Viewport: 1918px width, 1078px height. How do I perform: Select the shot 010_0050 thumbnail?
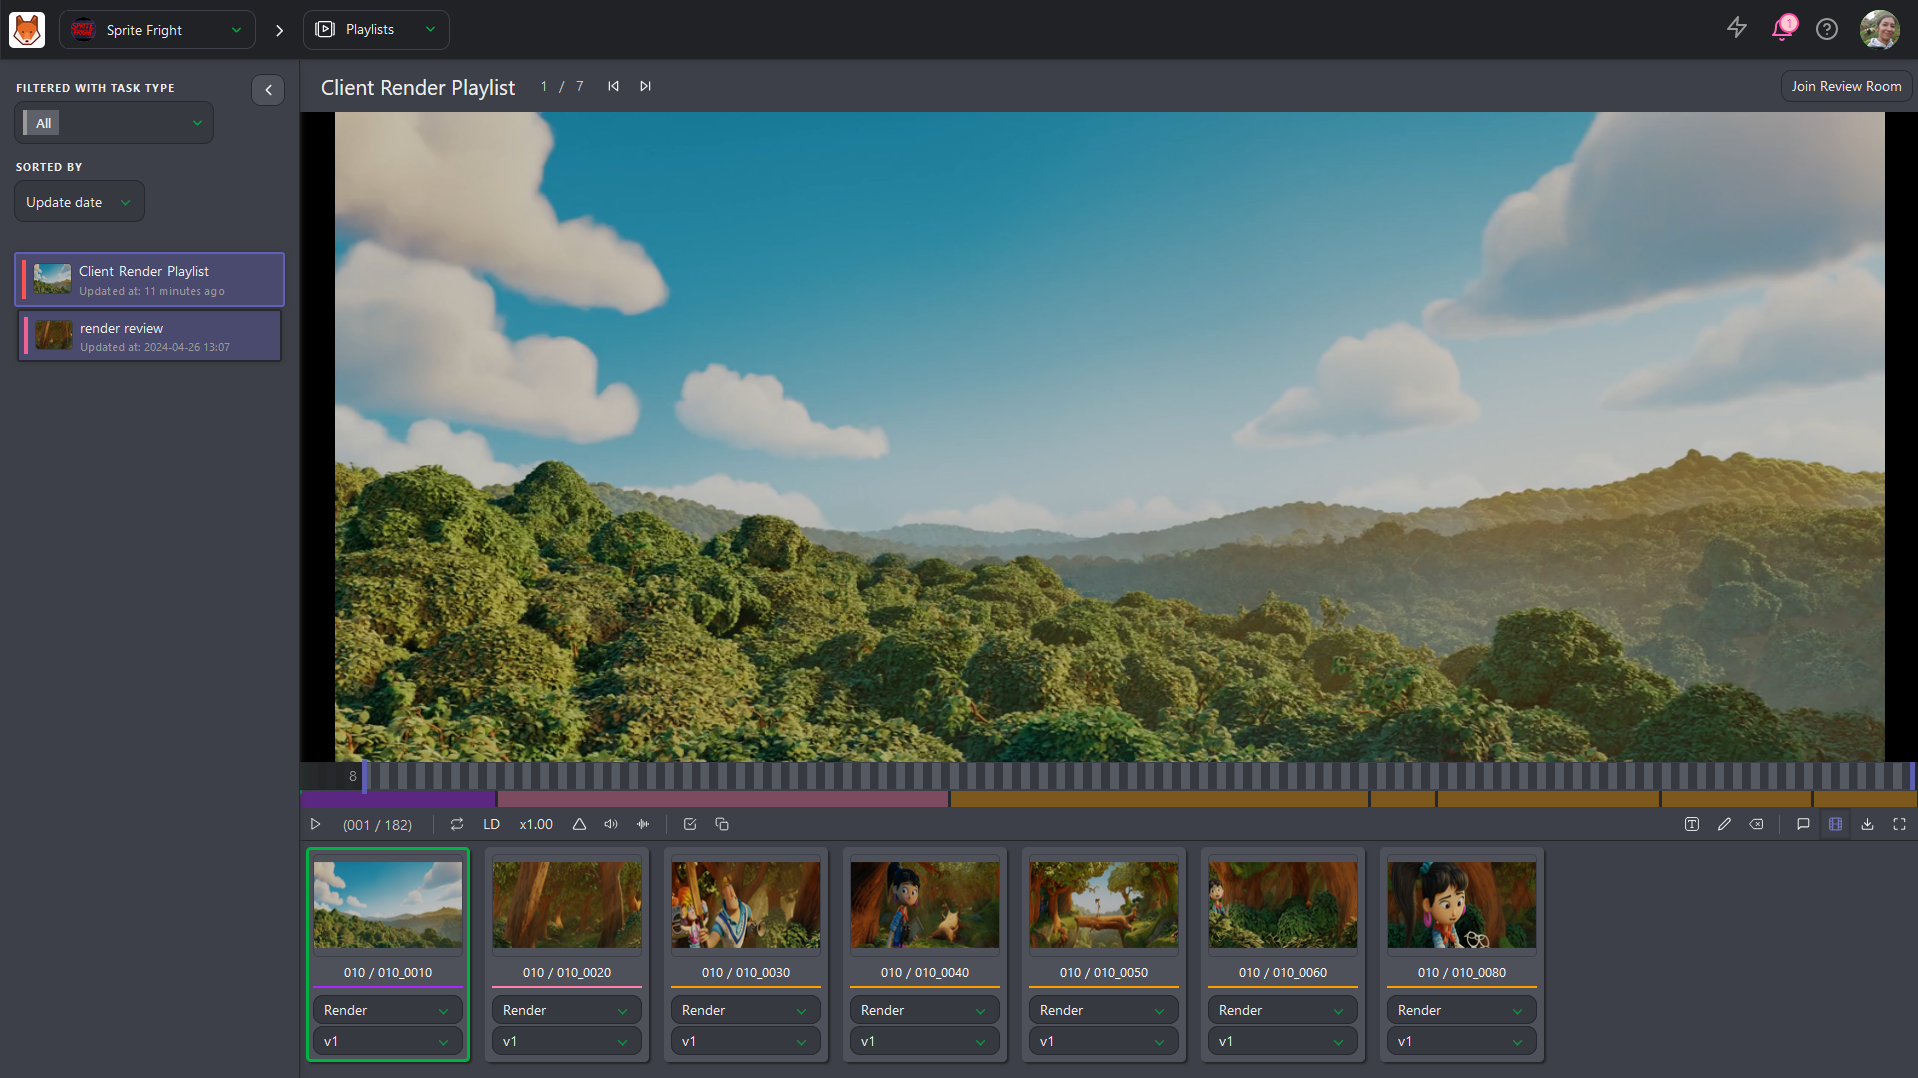point(1104,905)
